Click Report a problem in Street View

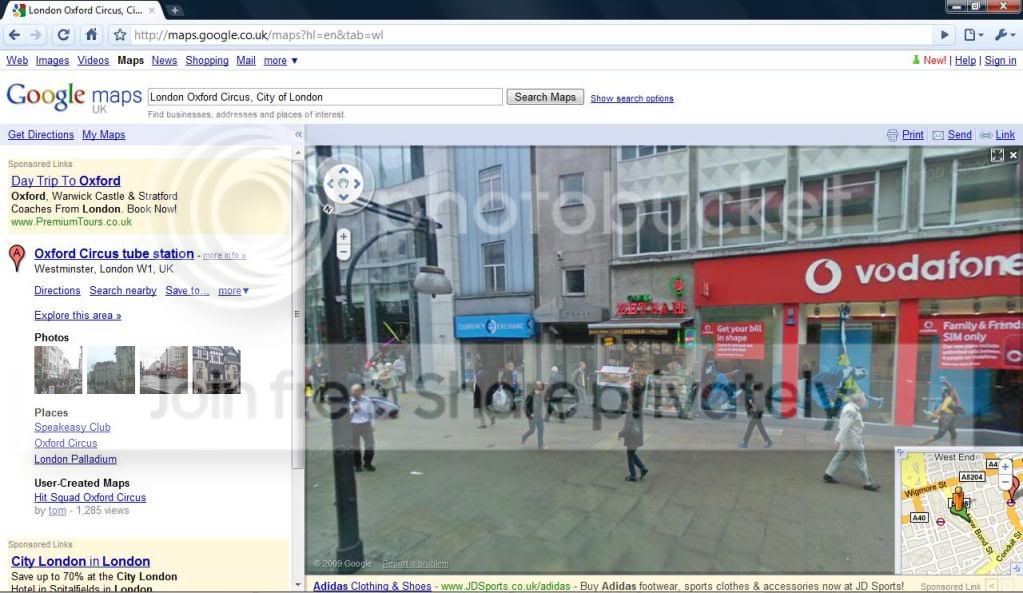pyautogui.click(x=415, y=564)
